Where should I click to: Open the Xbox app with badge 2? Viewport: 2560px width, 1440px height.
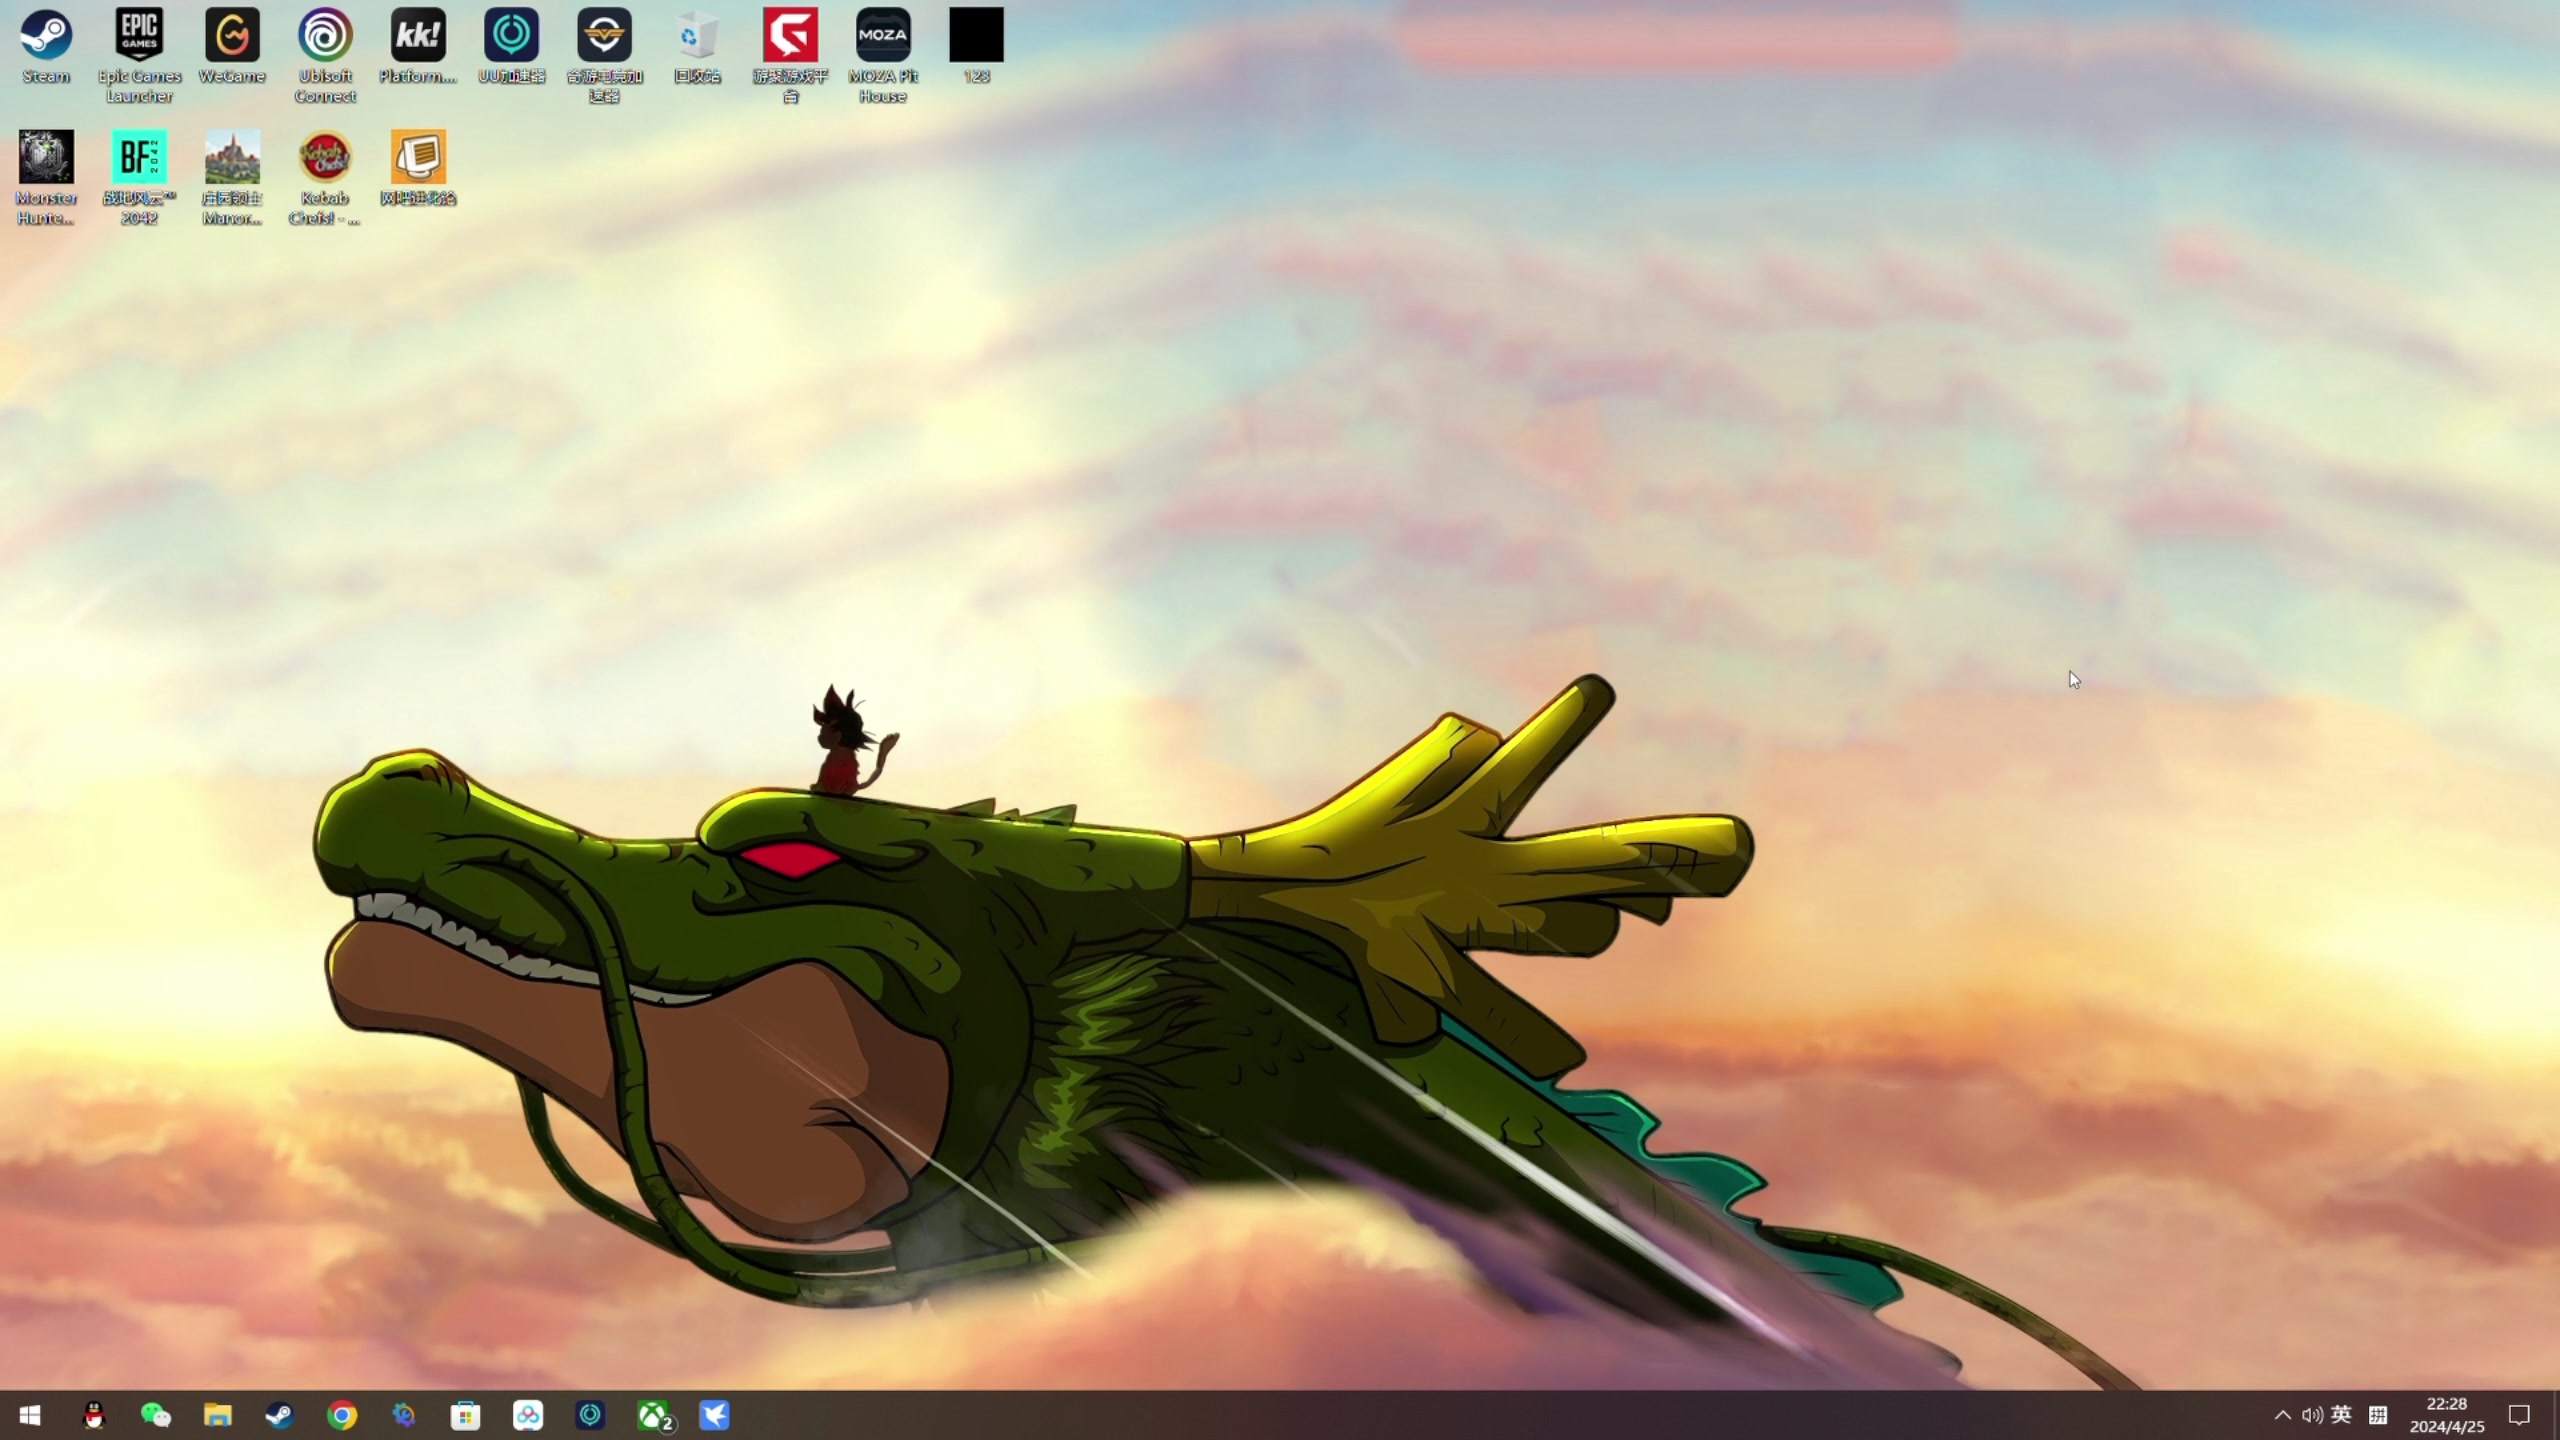click(653, 1415)
